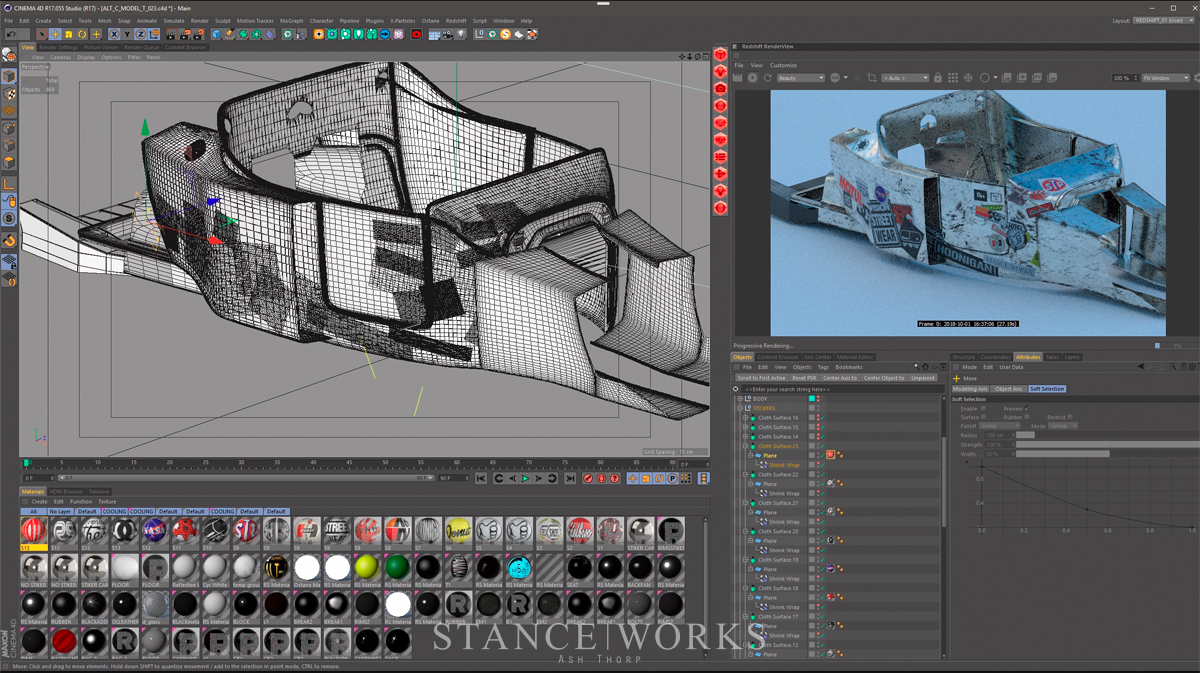Open the MoGraph menu
This screenshot has width=1200, height=673.
click(291, 20)
